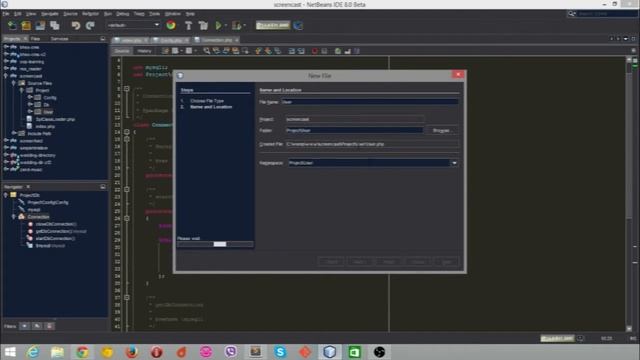Open Windows Start button in taskbar
Image resolution: width=640 pixels, height=360 pixels.
click(9, 352)
